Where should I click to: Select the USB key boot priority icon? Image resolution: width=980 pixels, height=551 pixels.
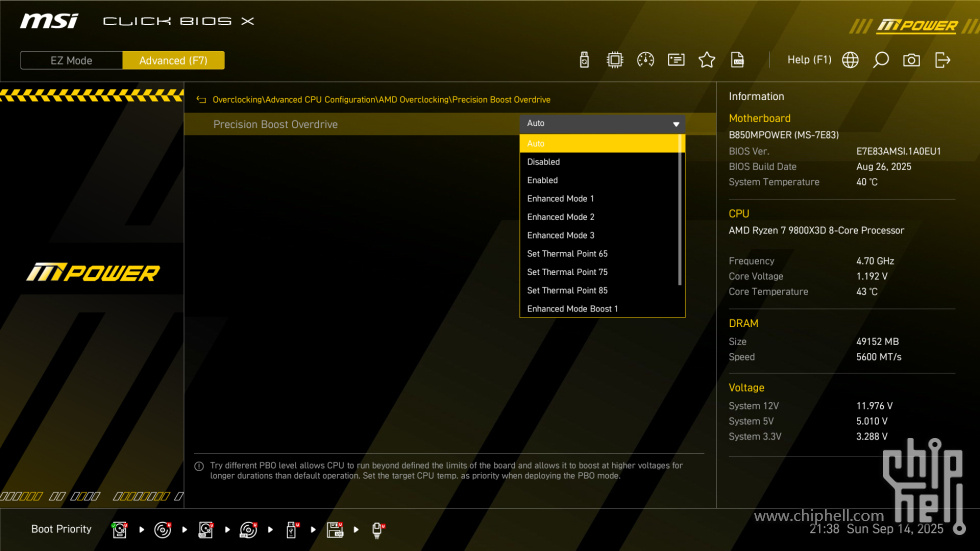pos(292,530)
